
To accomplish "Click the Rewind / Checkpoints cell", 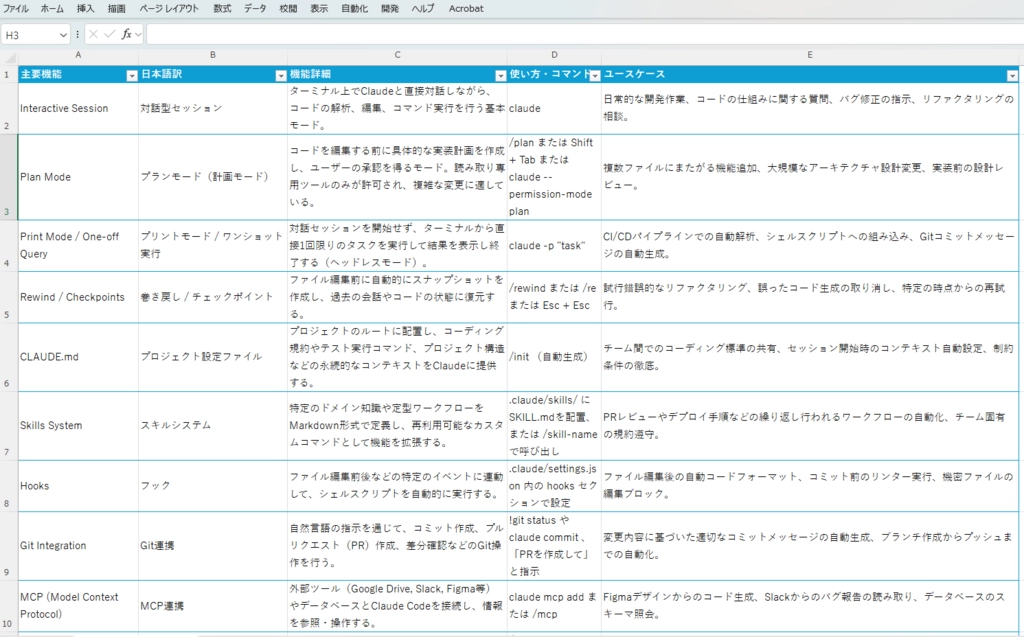I will point(78,297).
